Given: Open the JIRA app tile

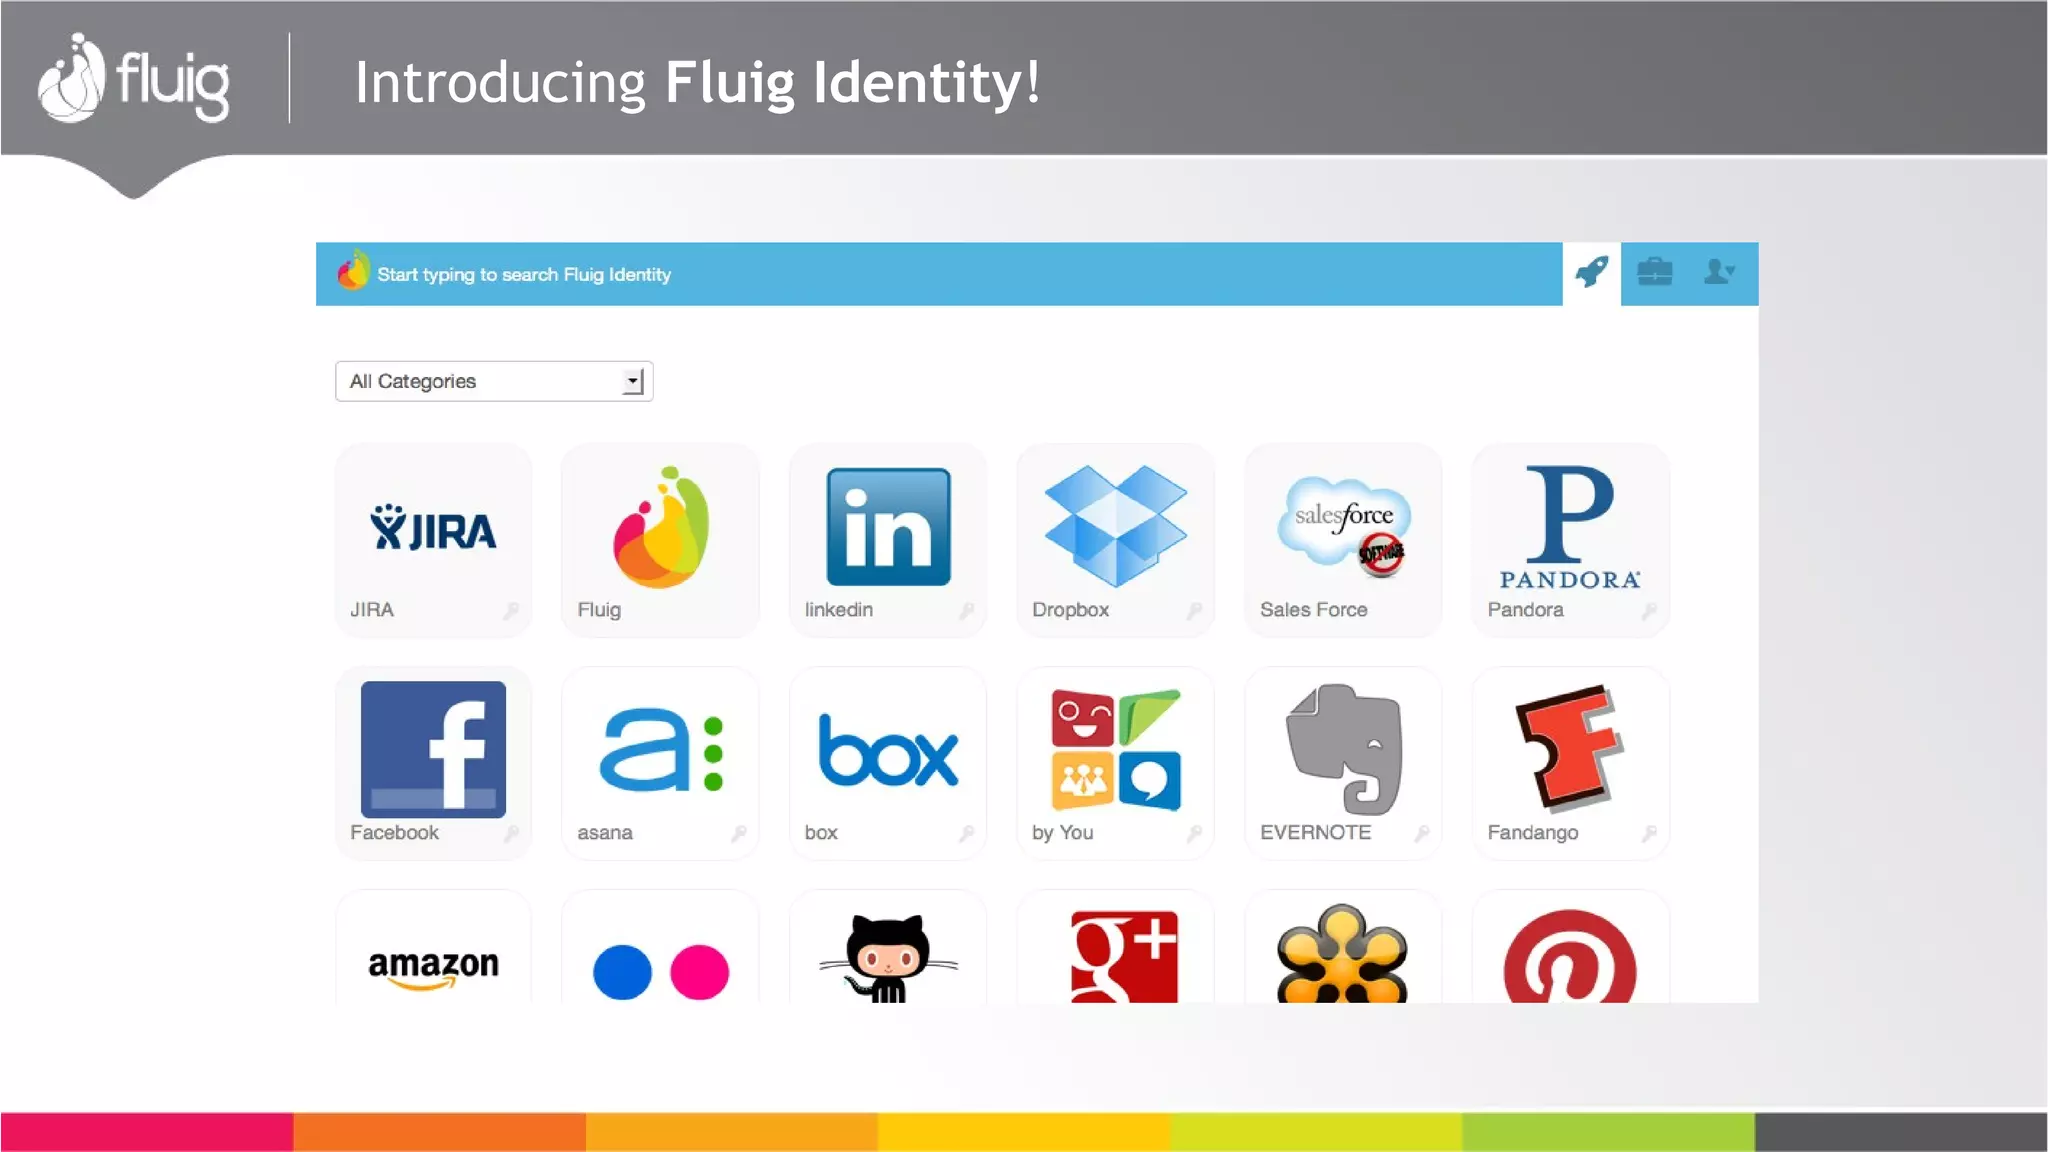Looking at the screenshot, I should click(x=433, y=540).
